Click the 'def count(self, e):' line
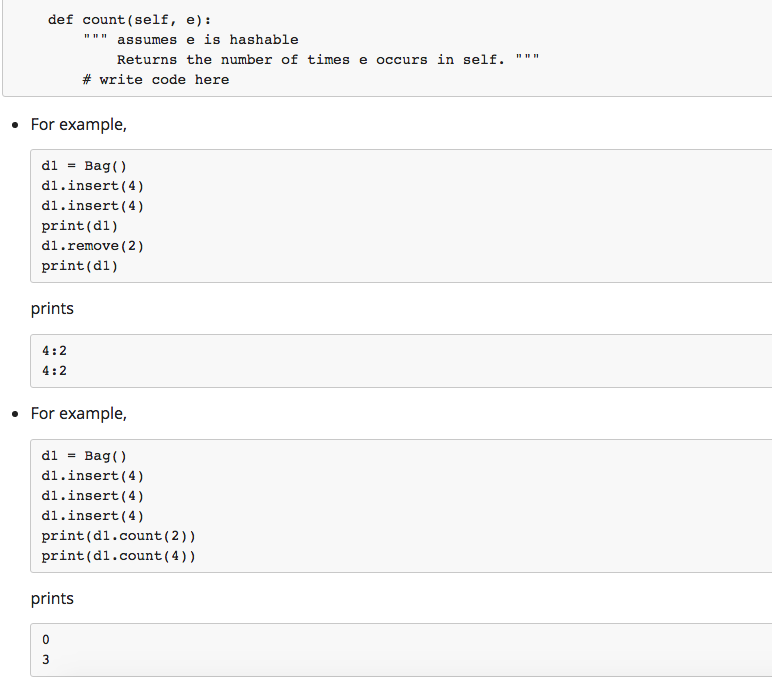This screenshot has height=677, width=772. pyautogui.click(x=129, y=20)
